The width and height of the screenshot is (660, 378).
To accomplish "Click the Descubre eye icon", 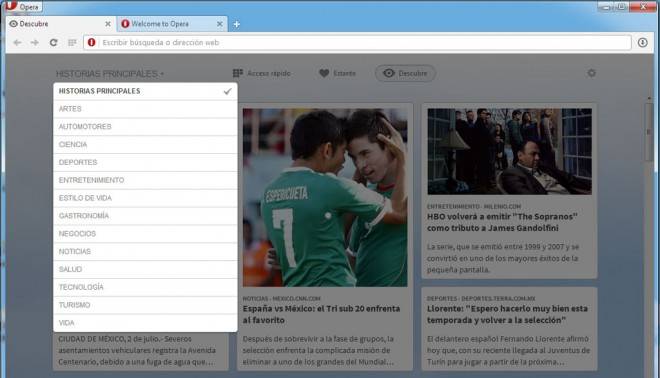I will coord(389,73).
